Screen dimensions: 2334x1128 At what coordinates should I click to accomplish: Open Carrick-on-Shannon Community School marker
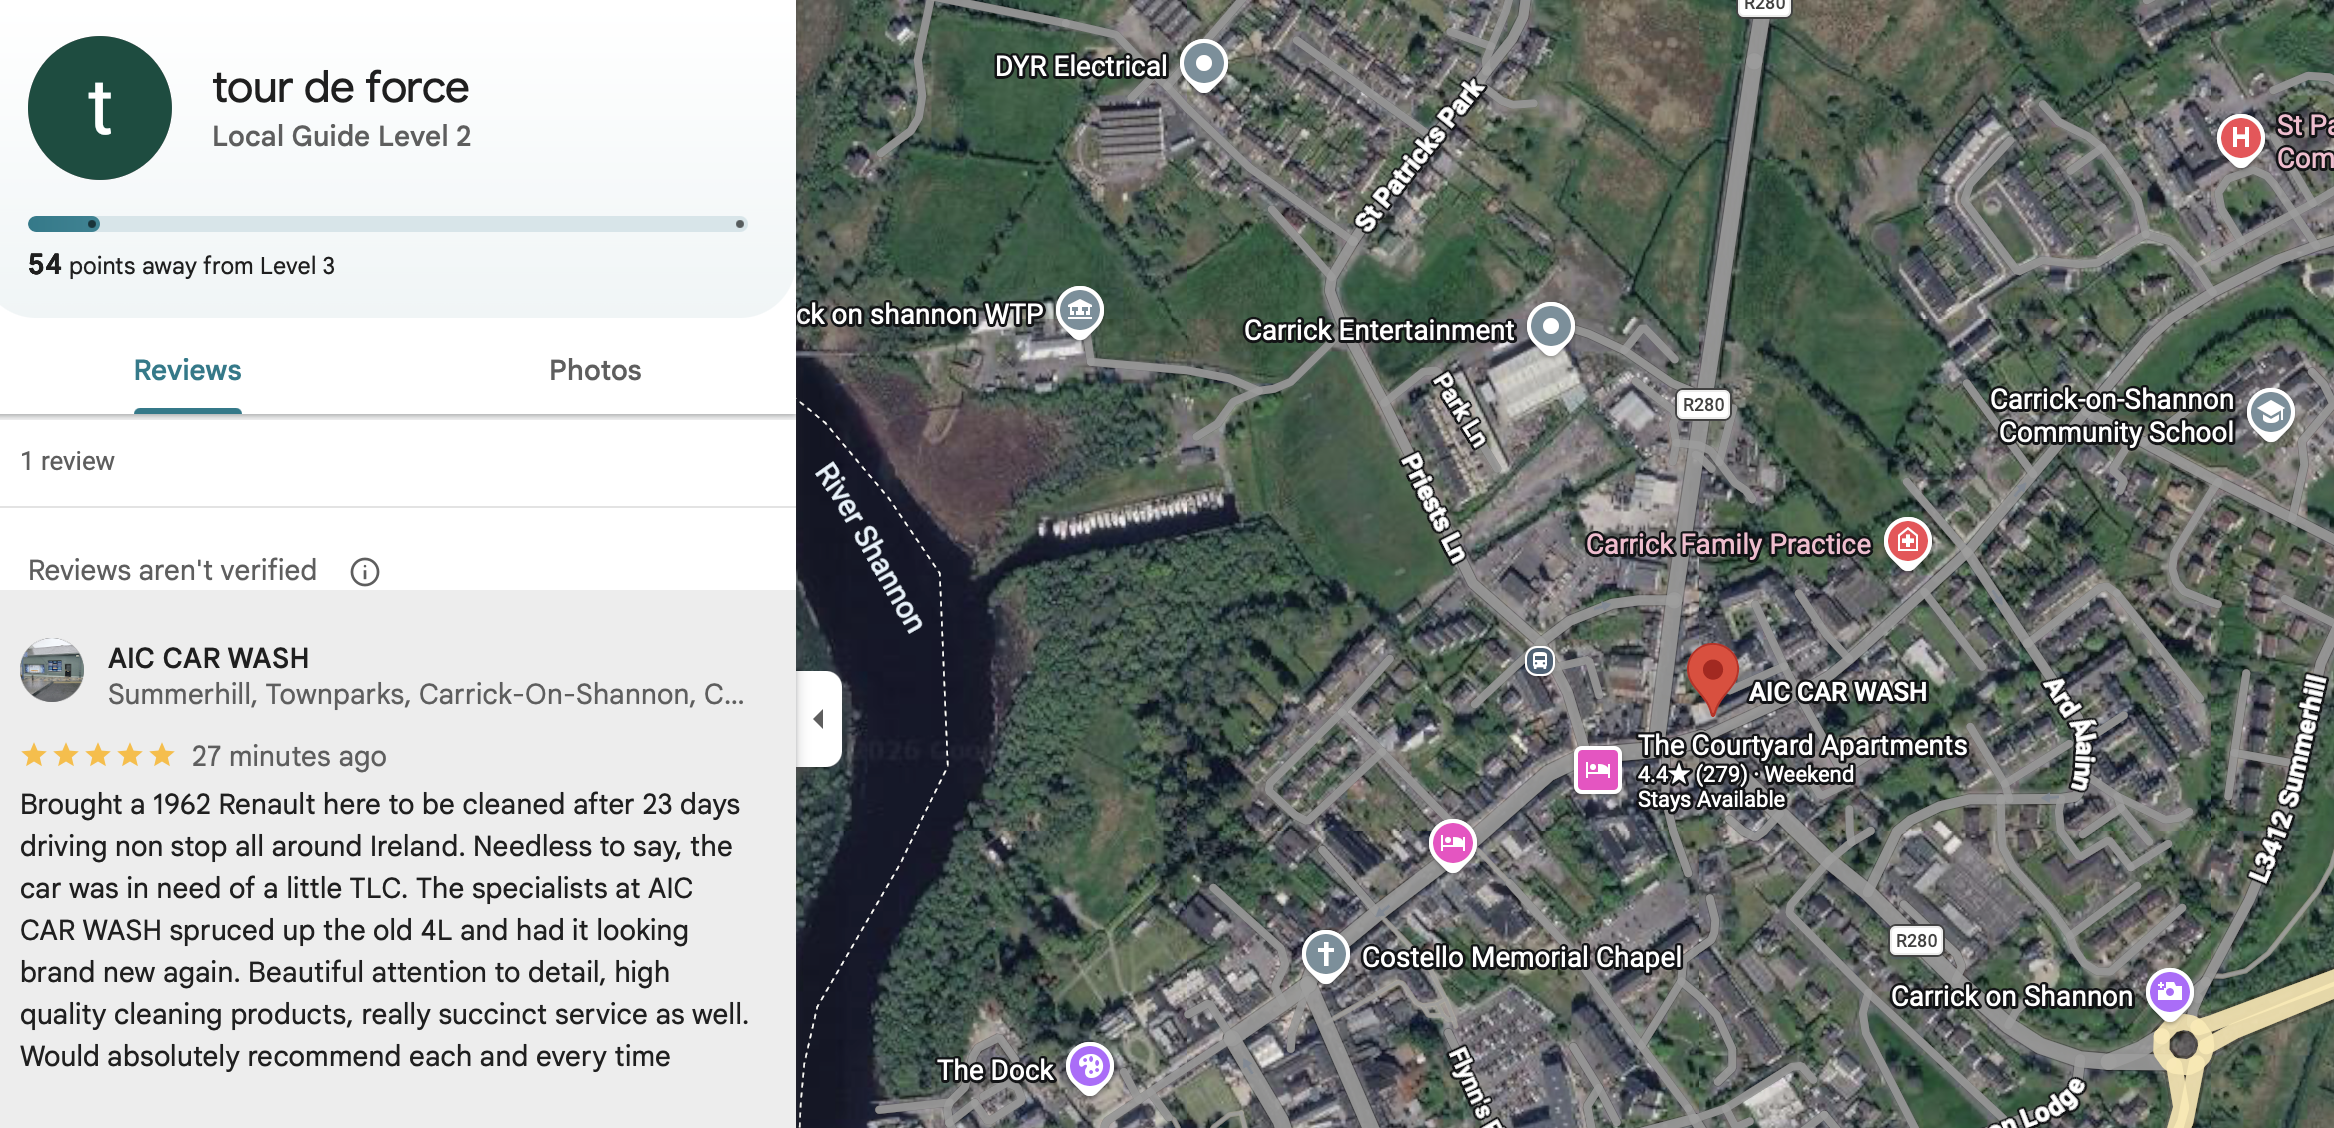tap(2270, 413)
